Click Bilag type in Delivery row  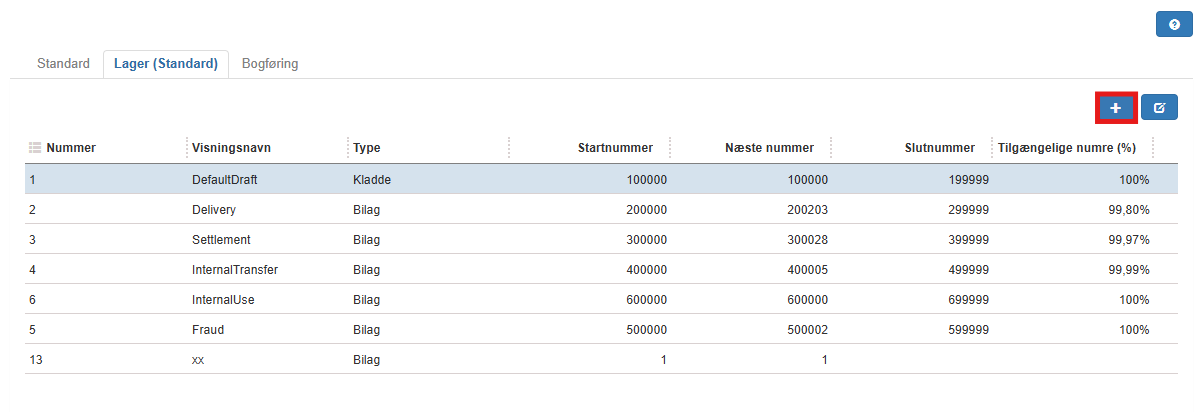click(367, 210)
